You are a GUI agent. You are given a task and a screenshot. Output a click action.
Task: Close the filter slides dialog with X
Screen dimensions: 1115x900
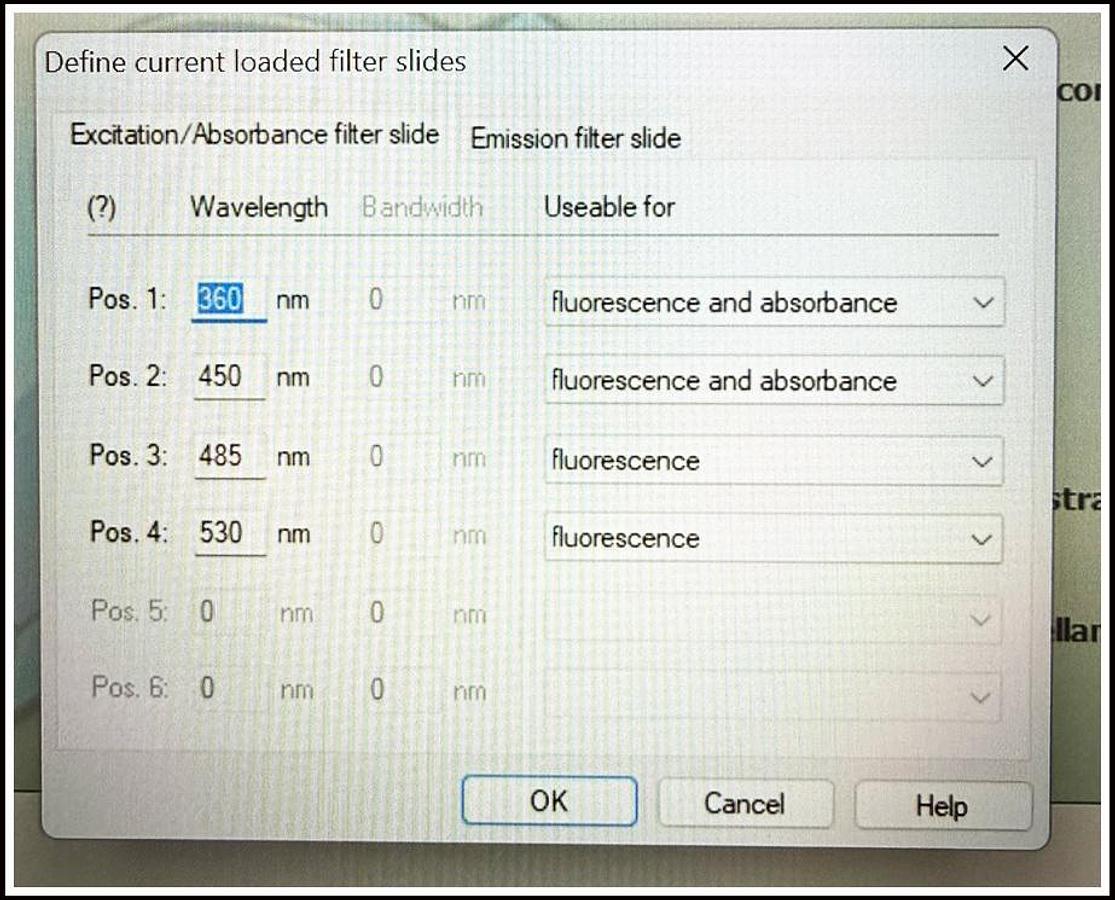click(1015, 59)
